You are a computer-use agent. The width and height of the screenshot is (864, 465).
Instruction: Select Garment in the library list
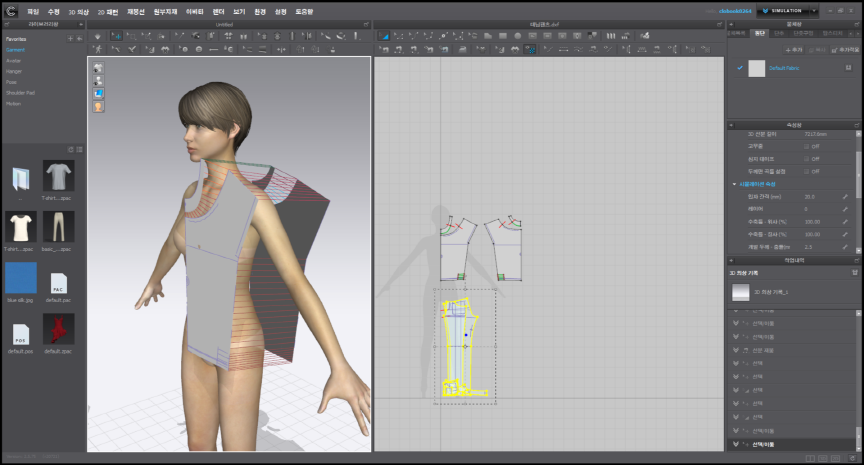15,50
